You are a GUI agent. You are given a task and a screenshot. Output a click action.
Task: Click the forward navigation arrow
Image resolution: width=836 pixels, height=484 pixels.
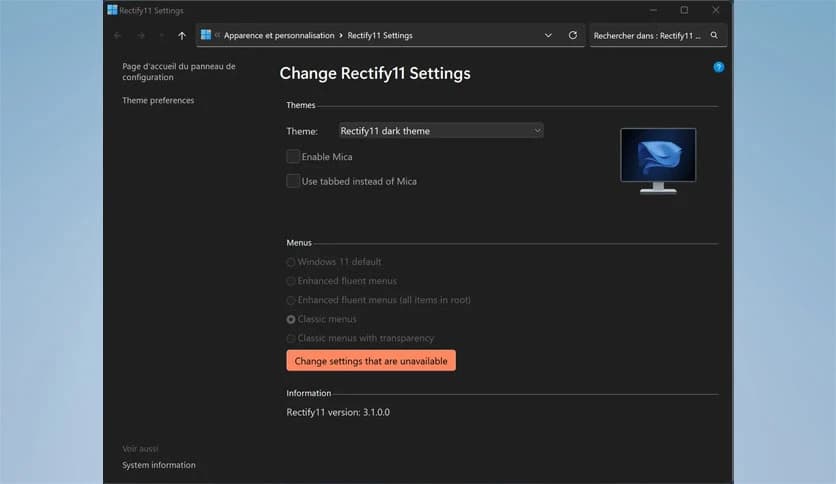click(140, 35)
